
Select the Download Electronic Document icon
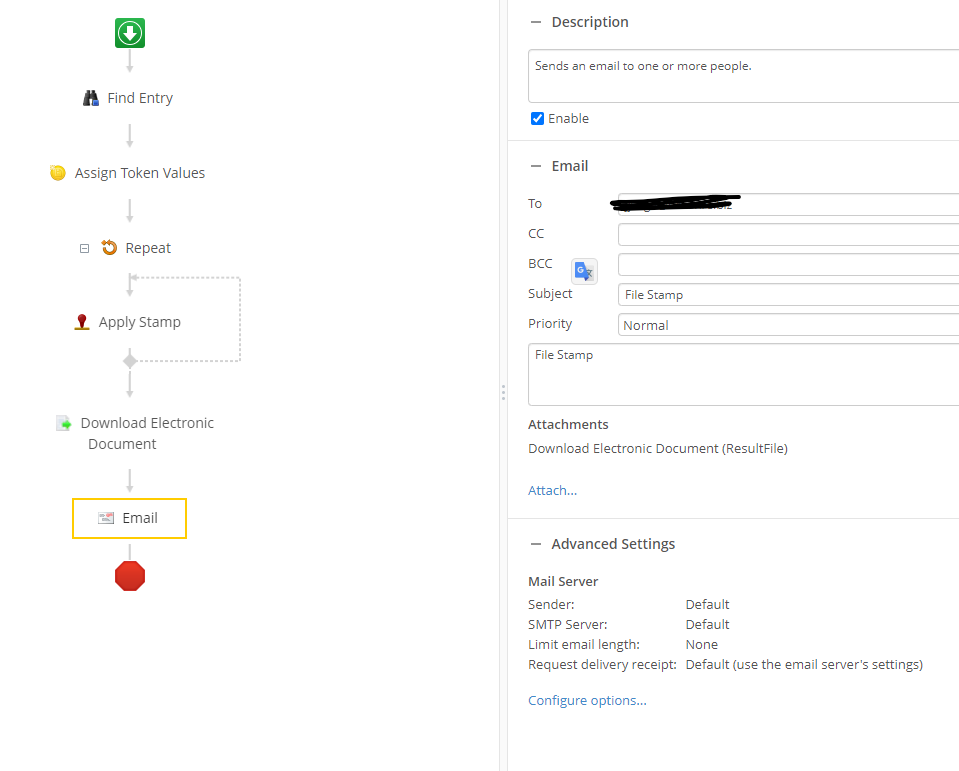[64, 423]
